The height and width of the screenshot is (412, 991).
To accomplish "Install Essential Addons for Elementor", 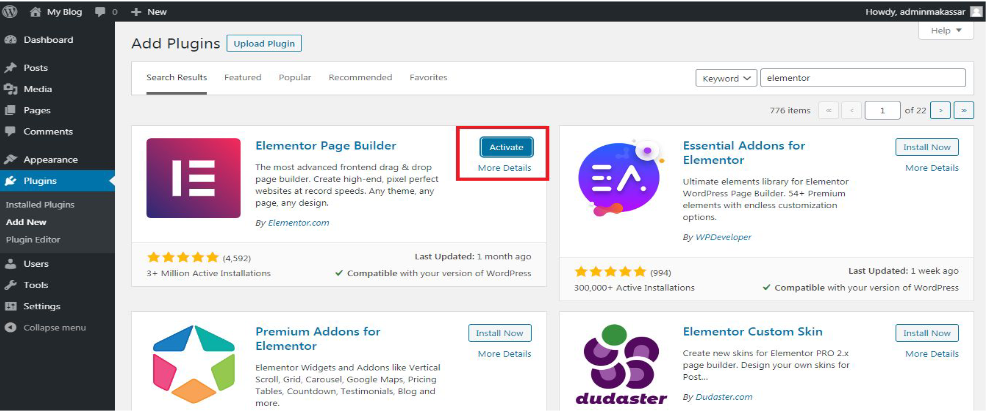I will (926, 147).
